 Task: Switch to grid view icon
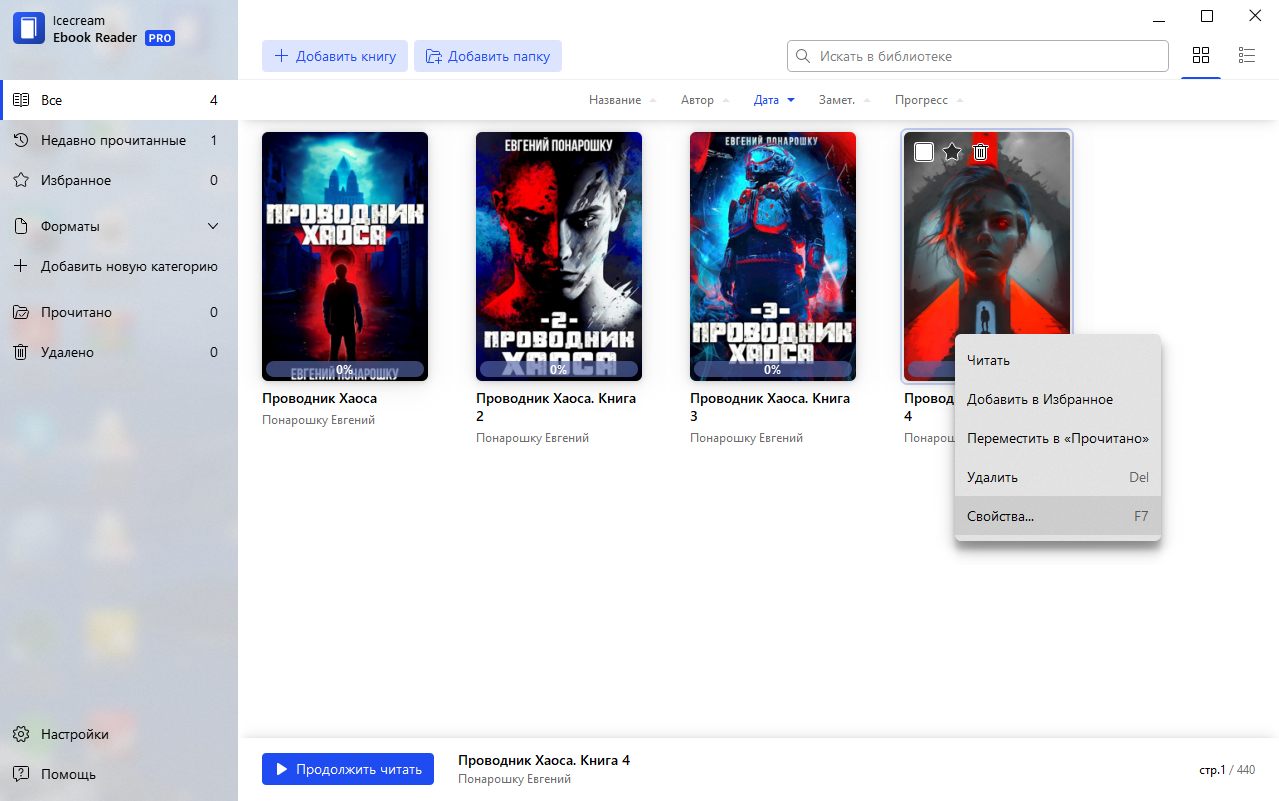click(x=1201, y=56)
